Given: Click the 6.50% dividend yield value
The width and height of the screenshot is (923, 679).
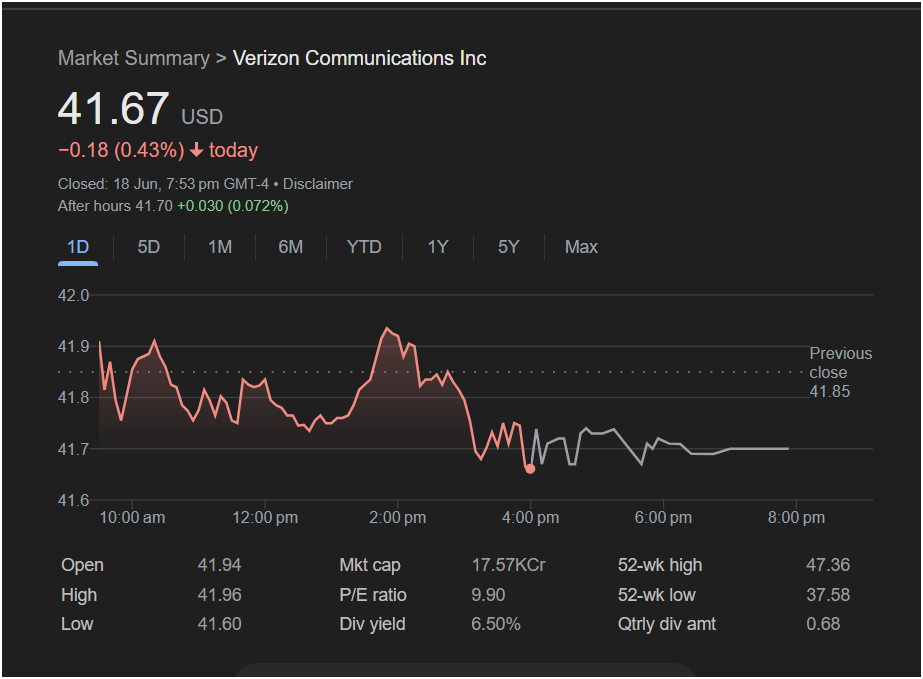Looking at the screenshot, I should pos(496,624).
